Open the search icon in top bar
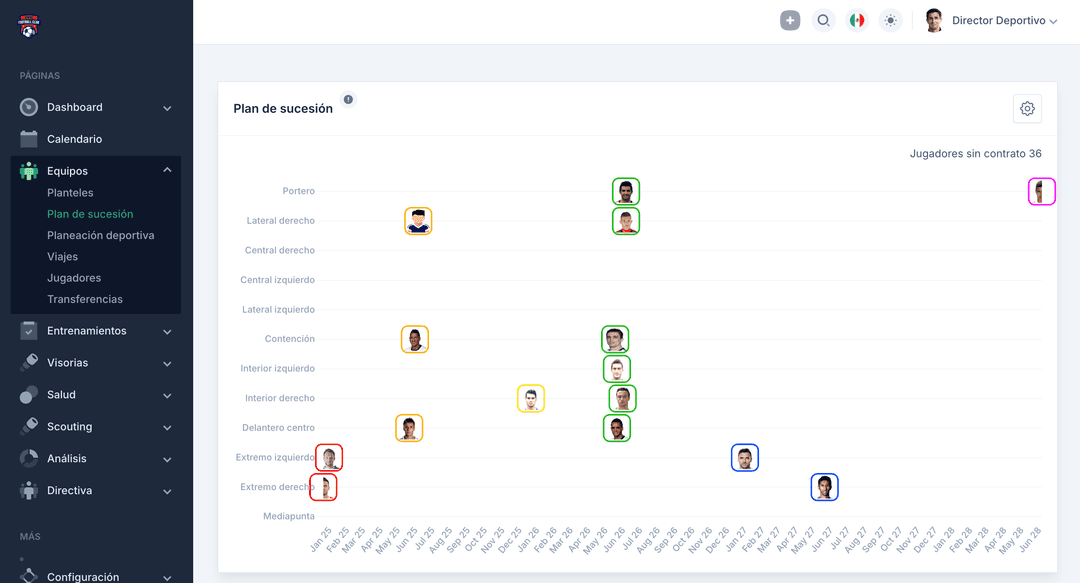This screenshot has height=583, width=1080. (x=823, y=20)
